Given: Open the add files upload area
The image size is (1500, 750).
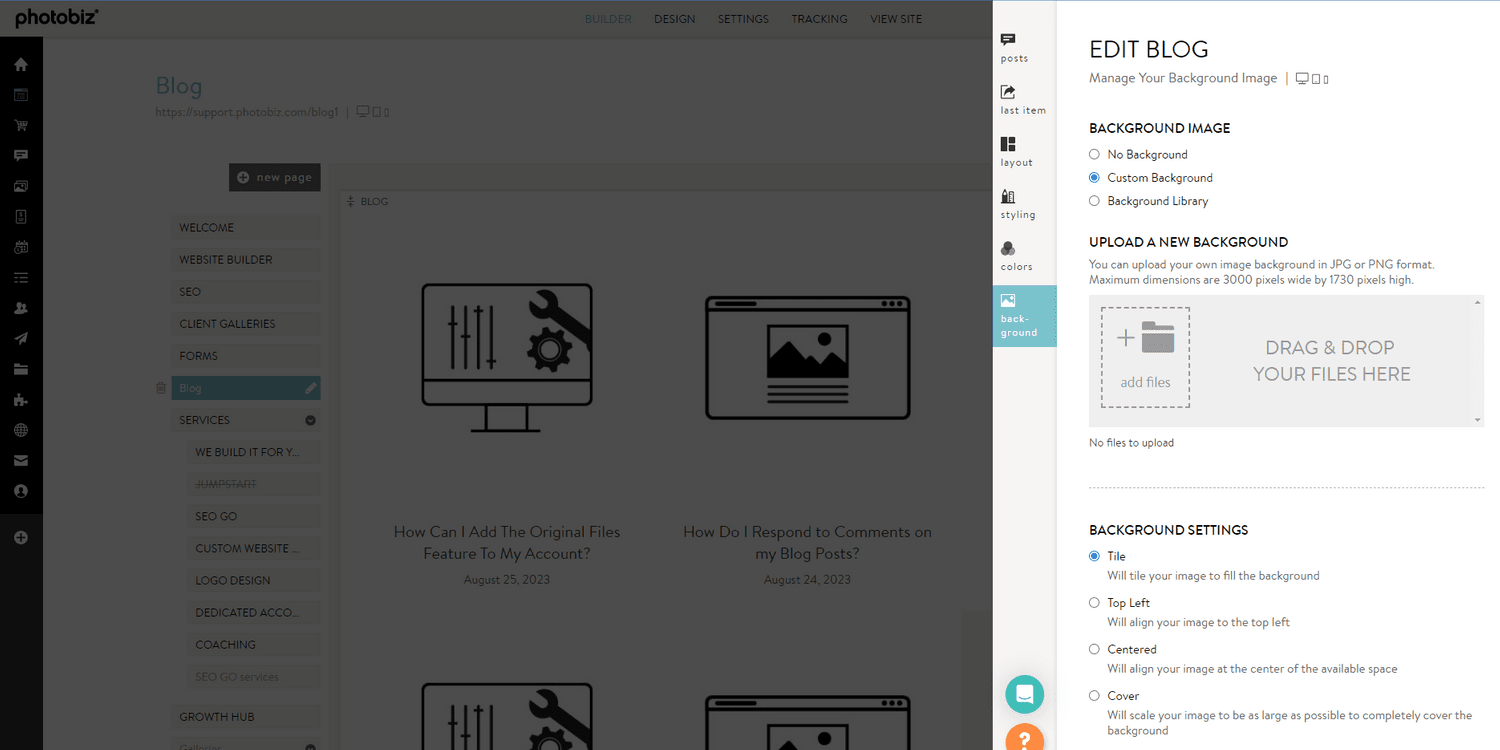Looking at the screenshot, I should 1145,355.
